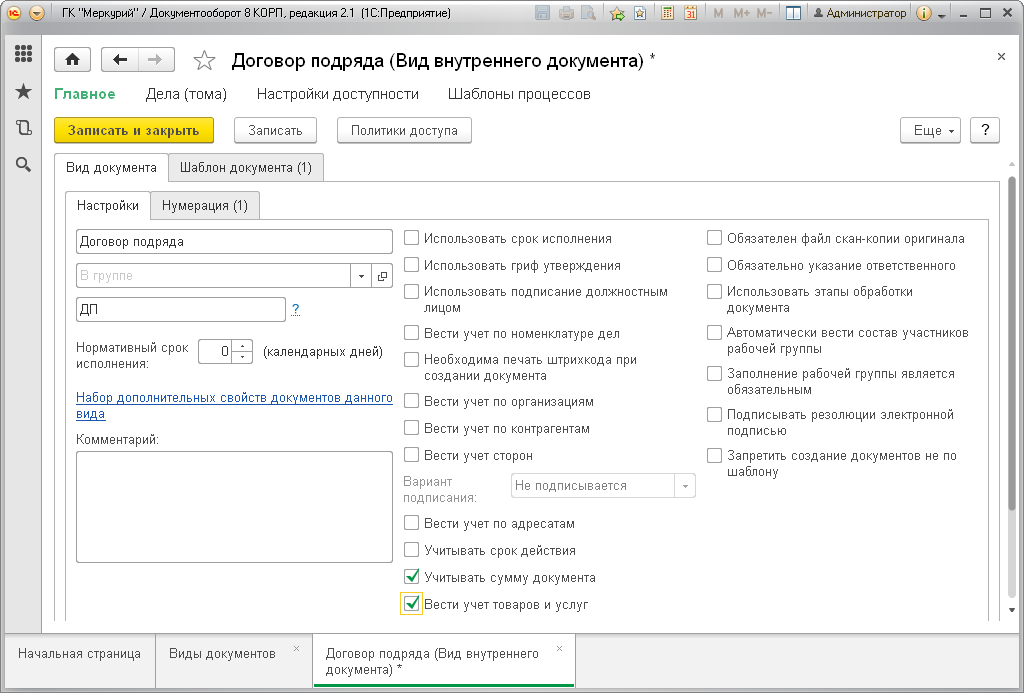Expand the Вариант подписания dropdown

click(x=685, y=486)
